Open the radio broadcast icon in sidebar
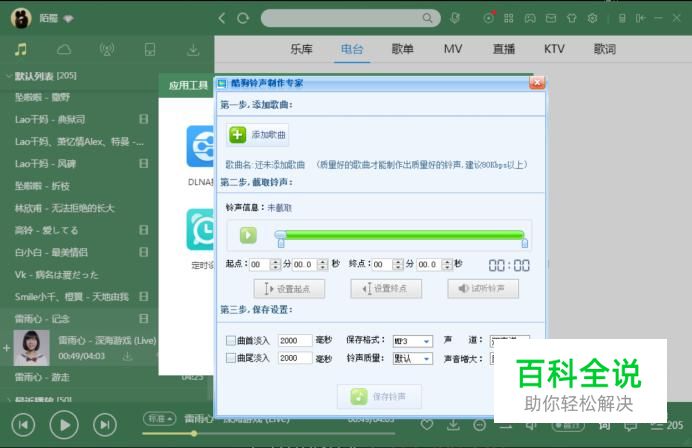692x448 pixels. pos(107,49)
